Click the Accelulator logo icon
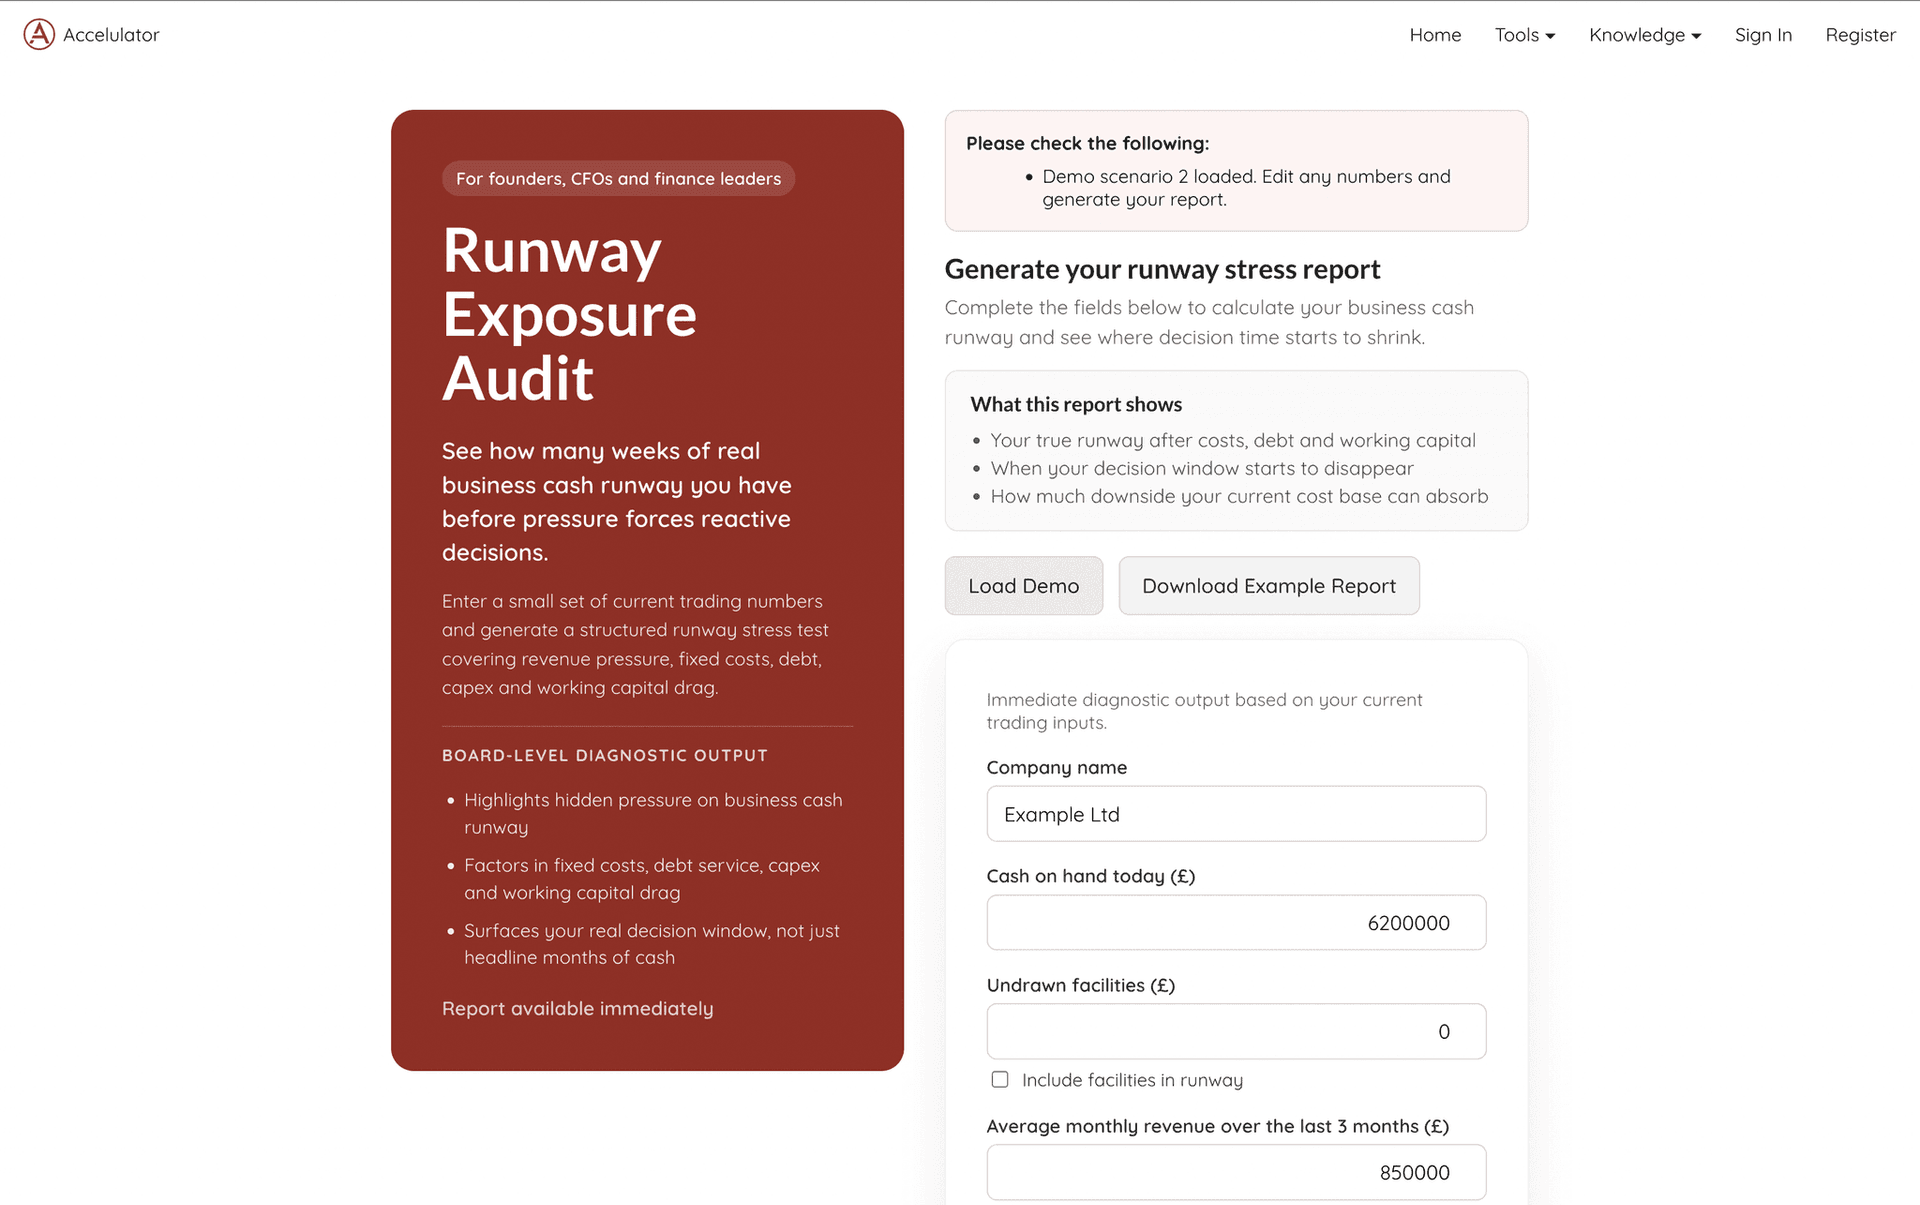The width and height of the screenshot is (1920, 1205). pyautogui.click(x=39, y=34)
